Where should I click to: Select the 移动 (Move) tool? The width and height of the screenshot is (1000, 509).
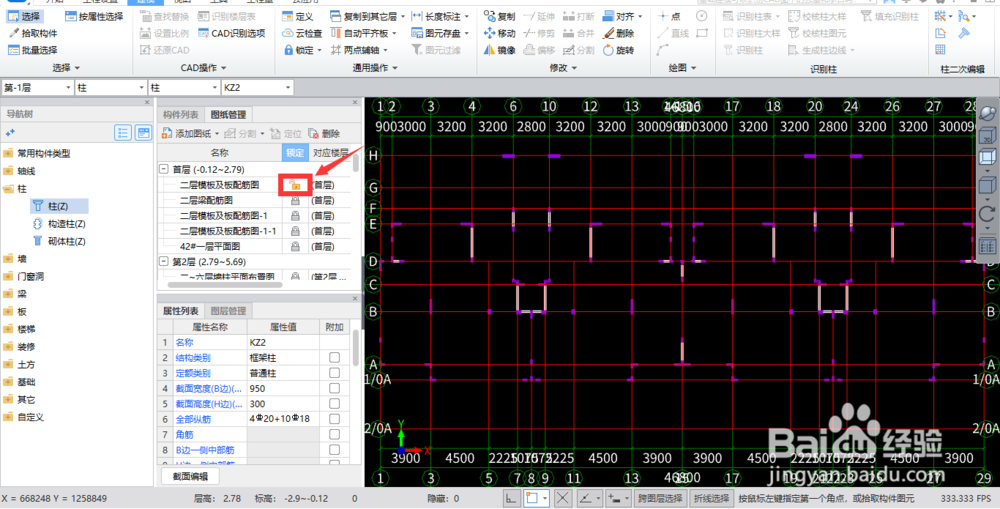click(x=499, y=33)
